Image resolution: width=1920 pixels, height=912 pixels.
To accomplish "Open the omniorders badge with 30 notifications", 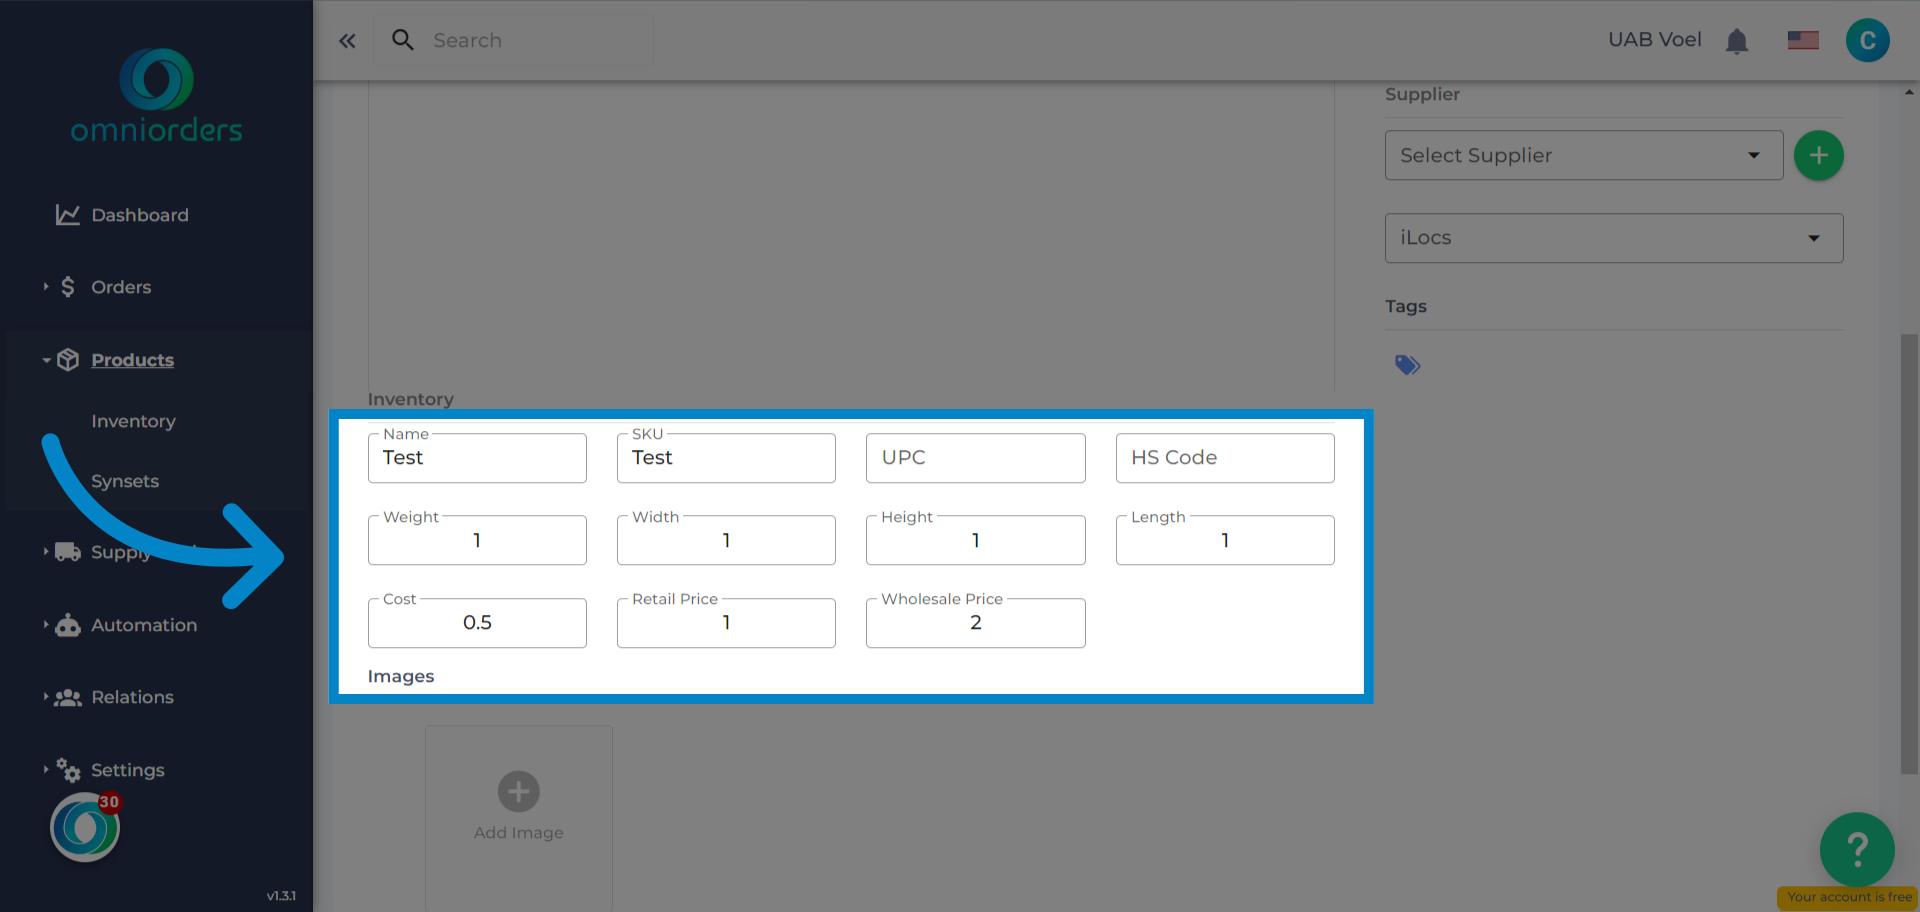I will coord(85,827).
